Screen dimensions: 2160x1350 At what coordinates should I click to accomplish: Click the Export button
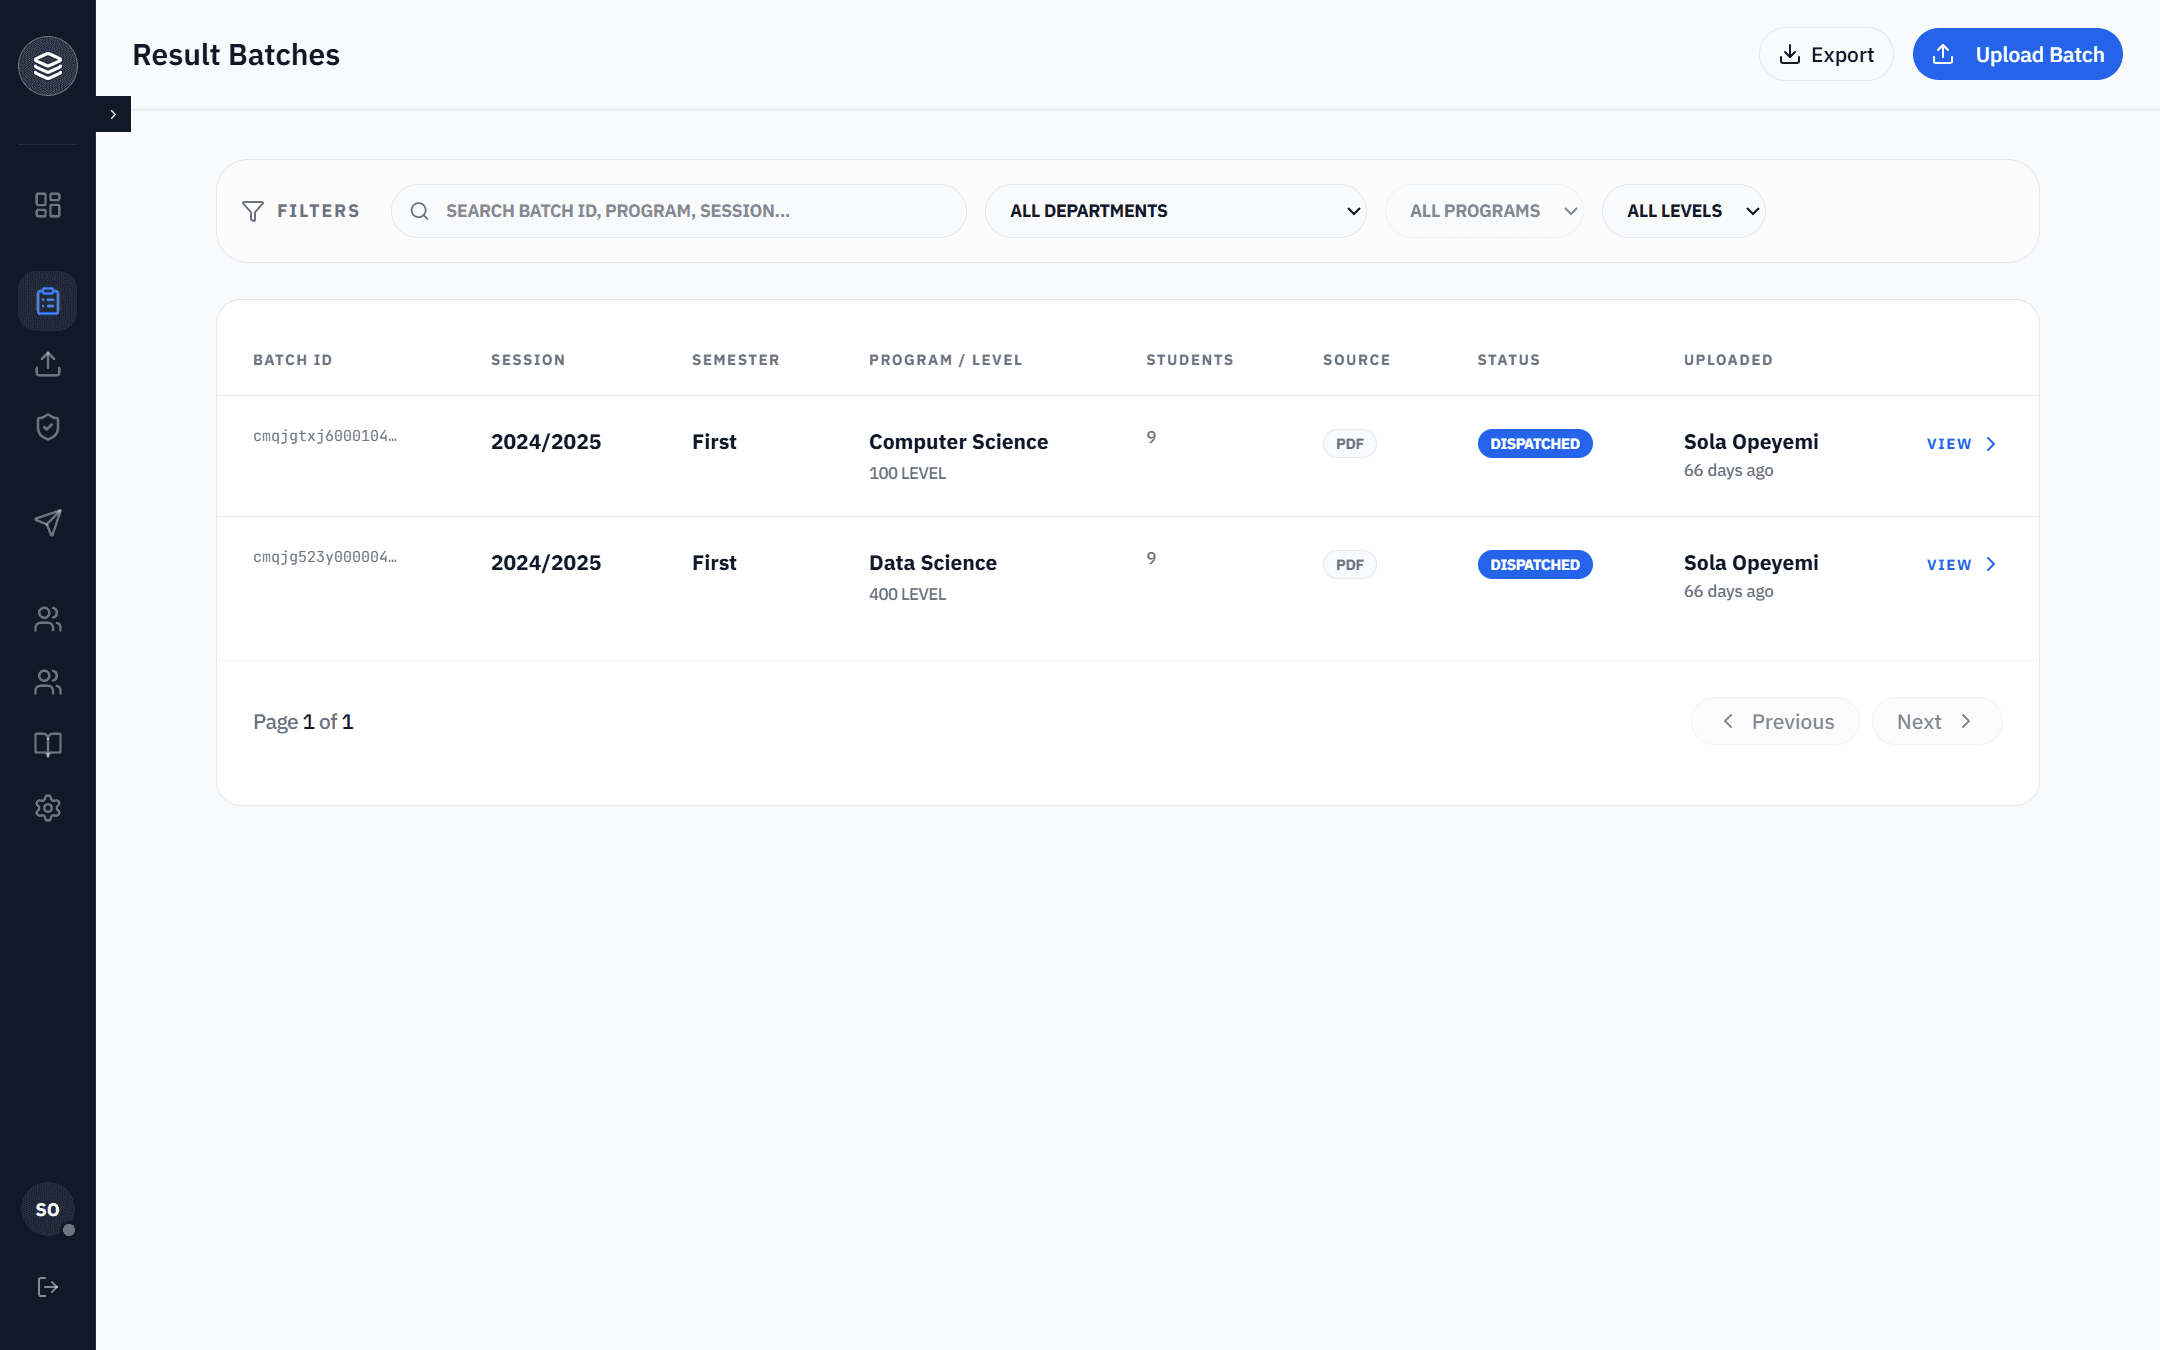(1826, 54)
